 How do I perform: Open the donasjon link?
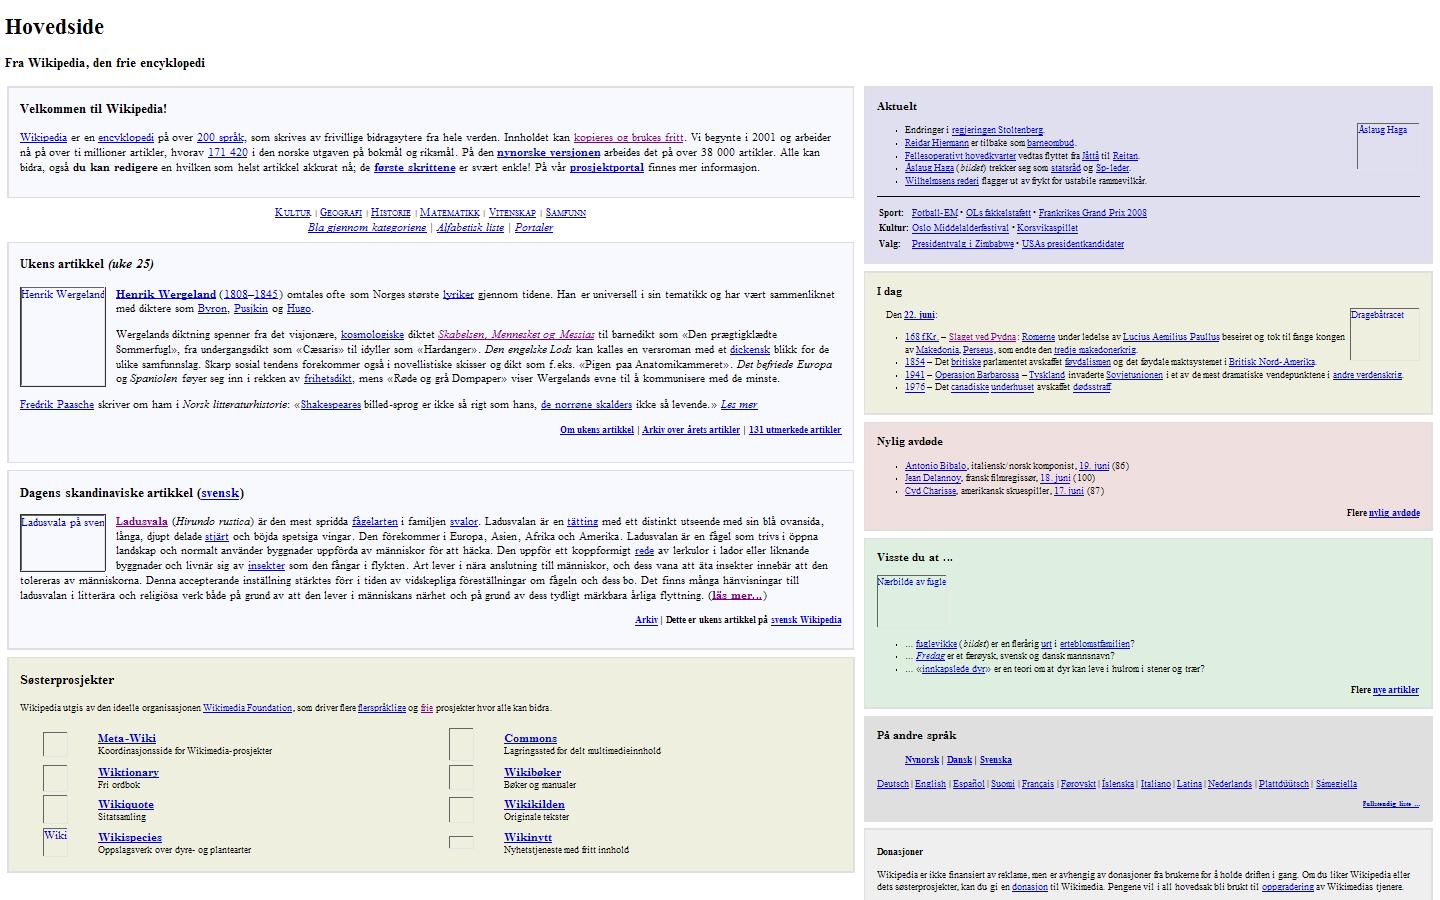(1030, 887)
